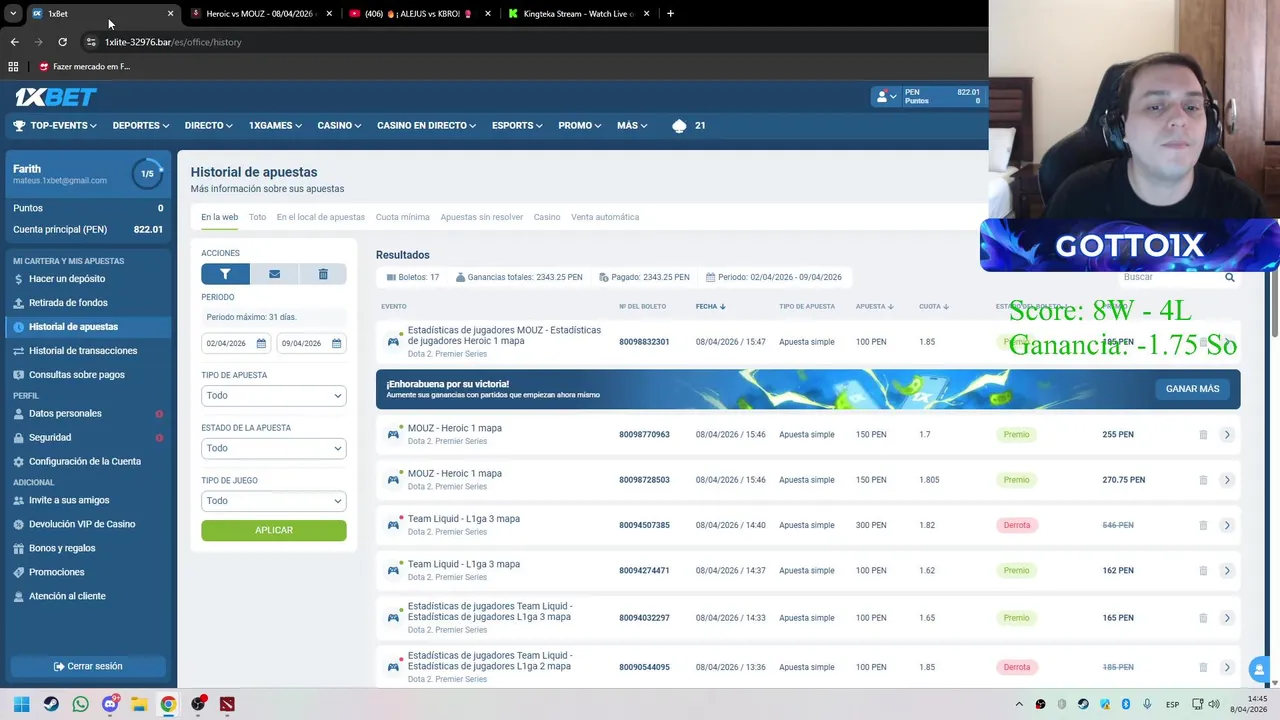The width and height of the screenshot is (1280, 720).
Task: Click the 1/5 profile progress ring
Action: click(147, 174)
